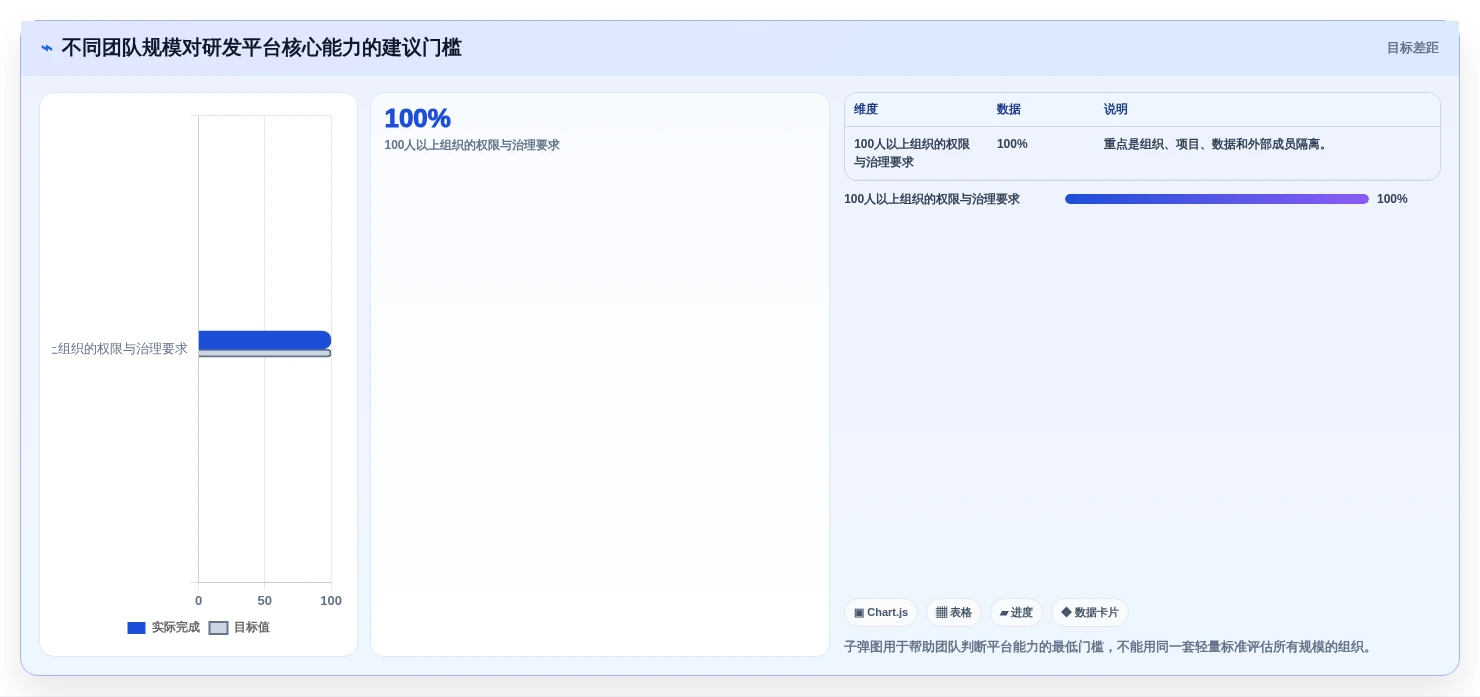Screen dimensions: 1480x697
Task: Select the Chart.js tag chip
Action: (881, 613)
